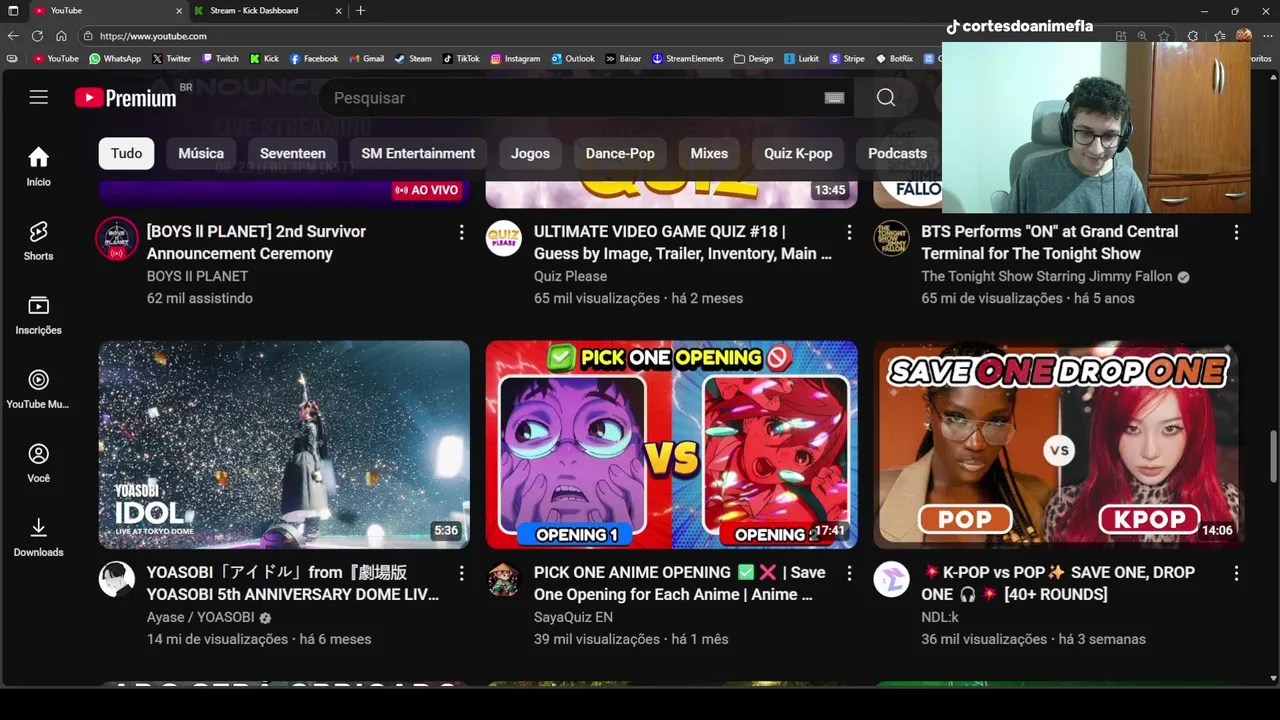
Task: Open Stripe bookmark
Action: 847,59
